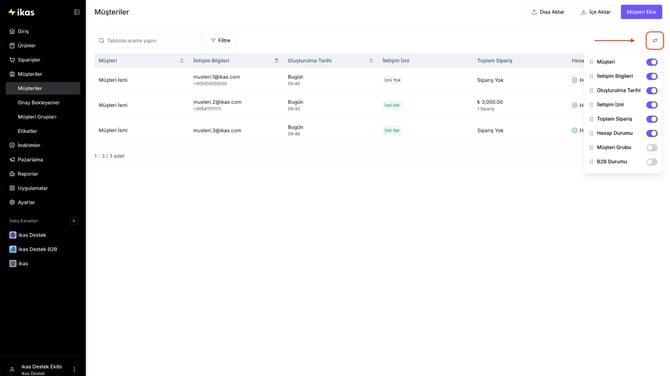670x376 pixels.
Task: Collapse the sidebar panel icon
Action: (77, 12)
